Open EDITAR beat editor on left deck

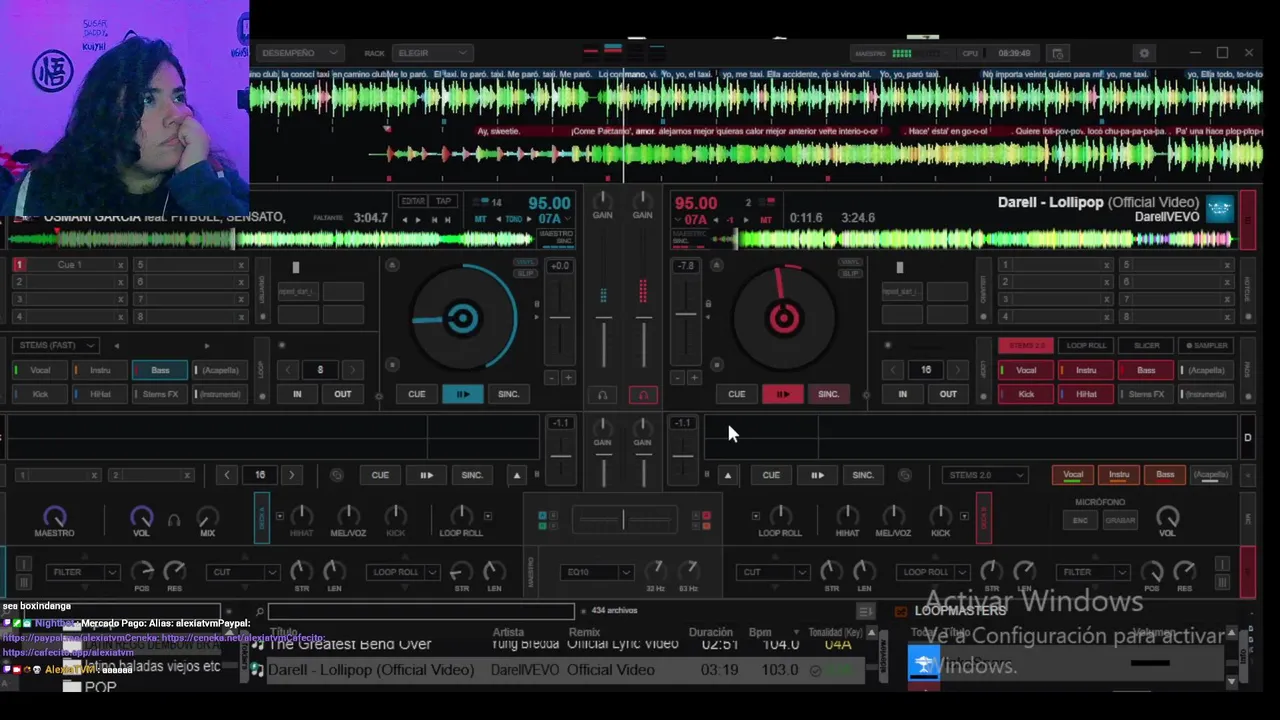[413, 201]
